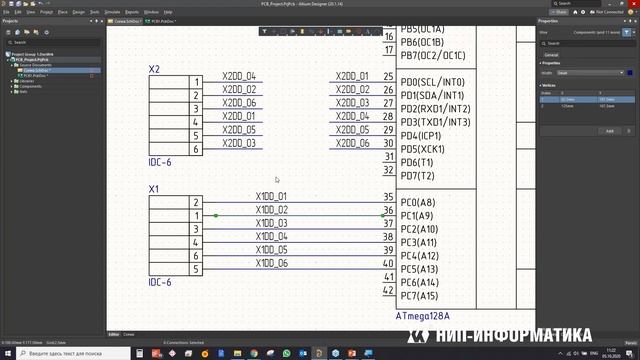Viewport: 640px width, 360px height.
Task: Click the save icon in the title bar
Action: pyautogui.click(x=11, y=4)
